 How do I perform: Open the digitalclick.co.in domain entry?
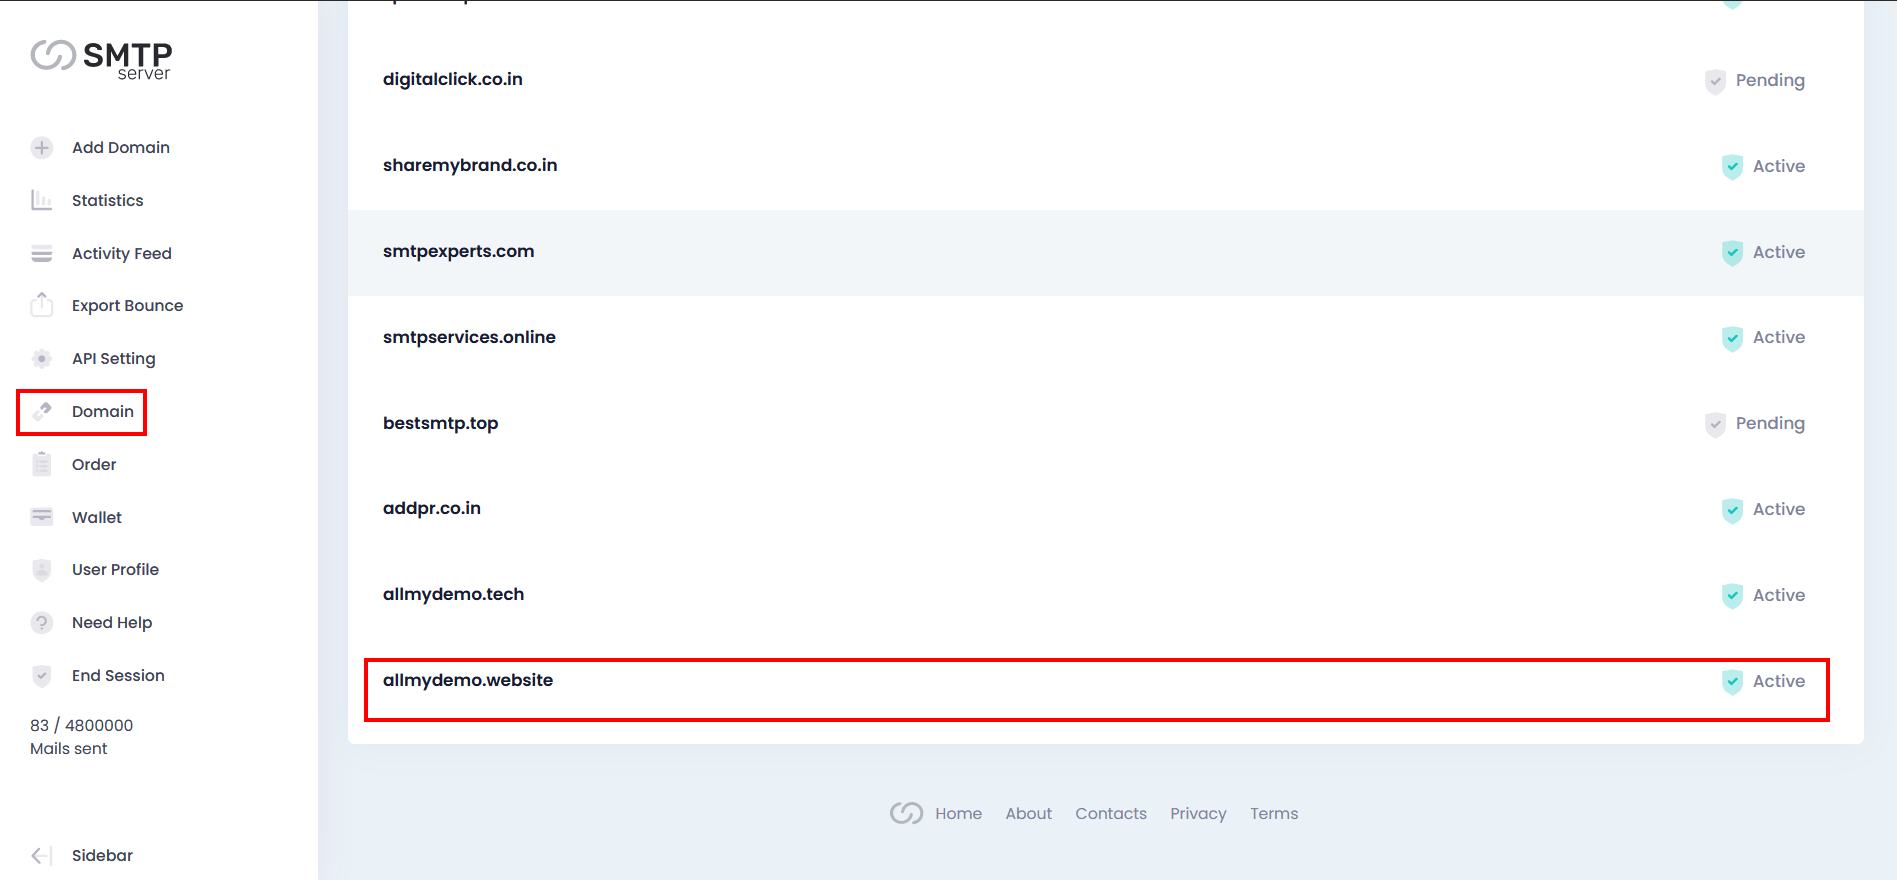pyautogui.click(x=452, y=80)
